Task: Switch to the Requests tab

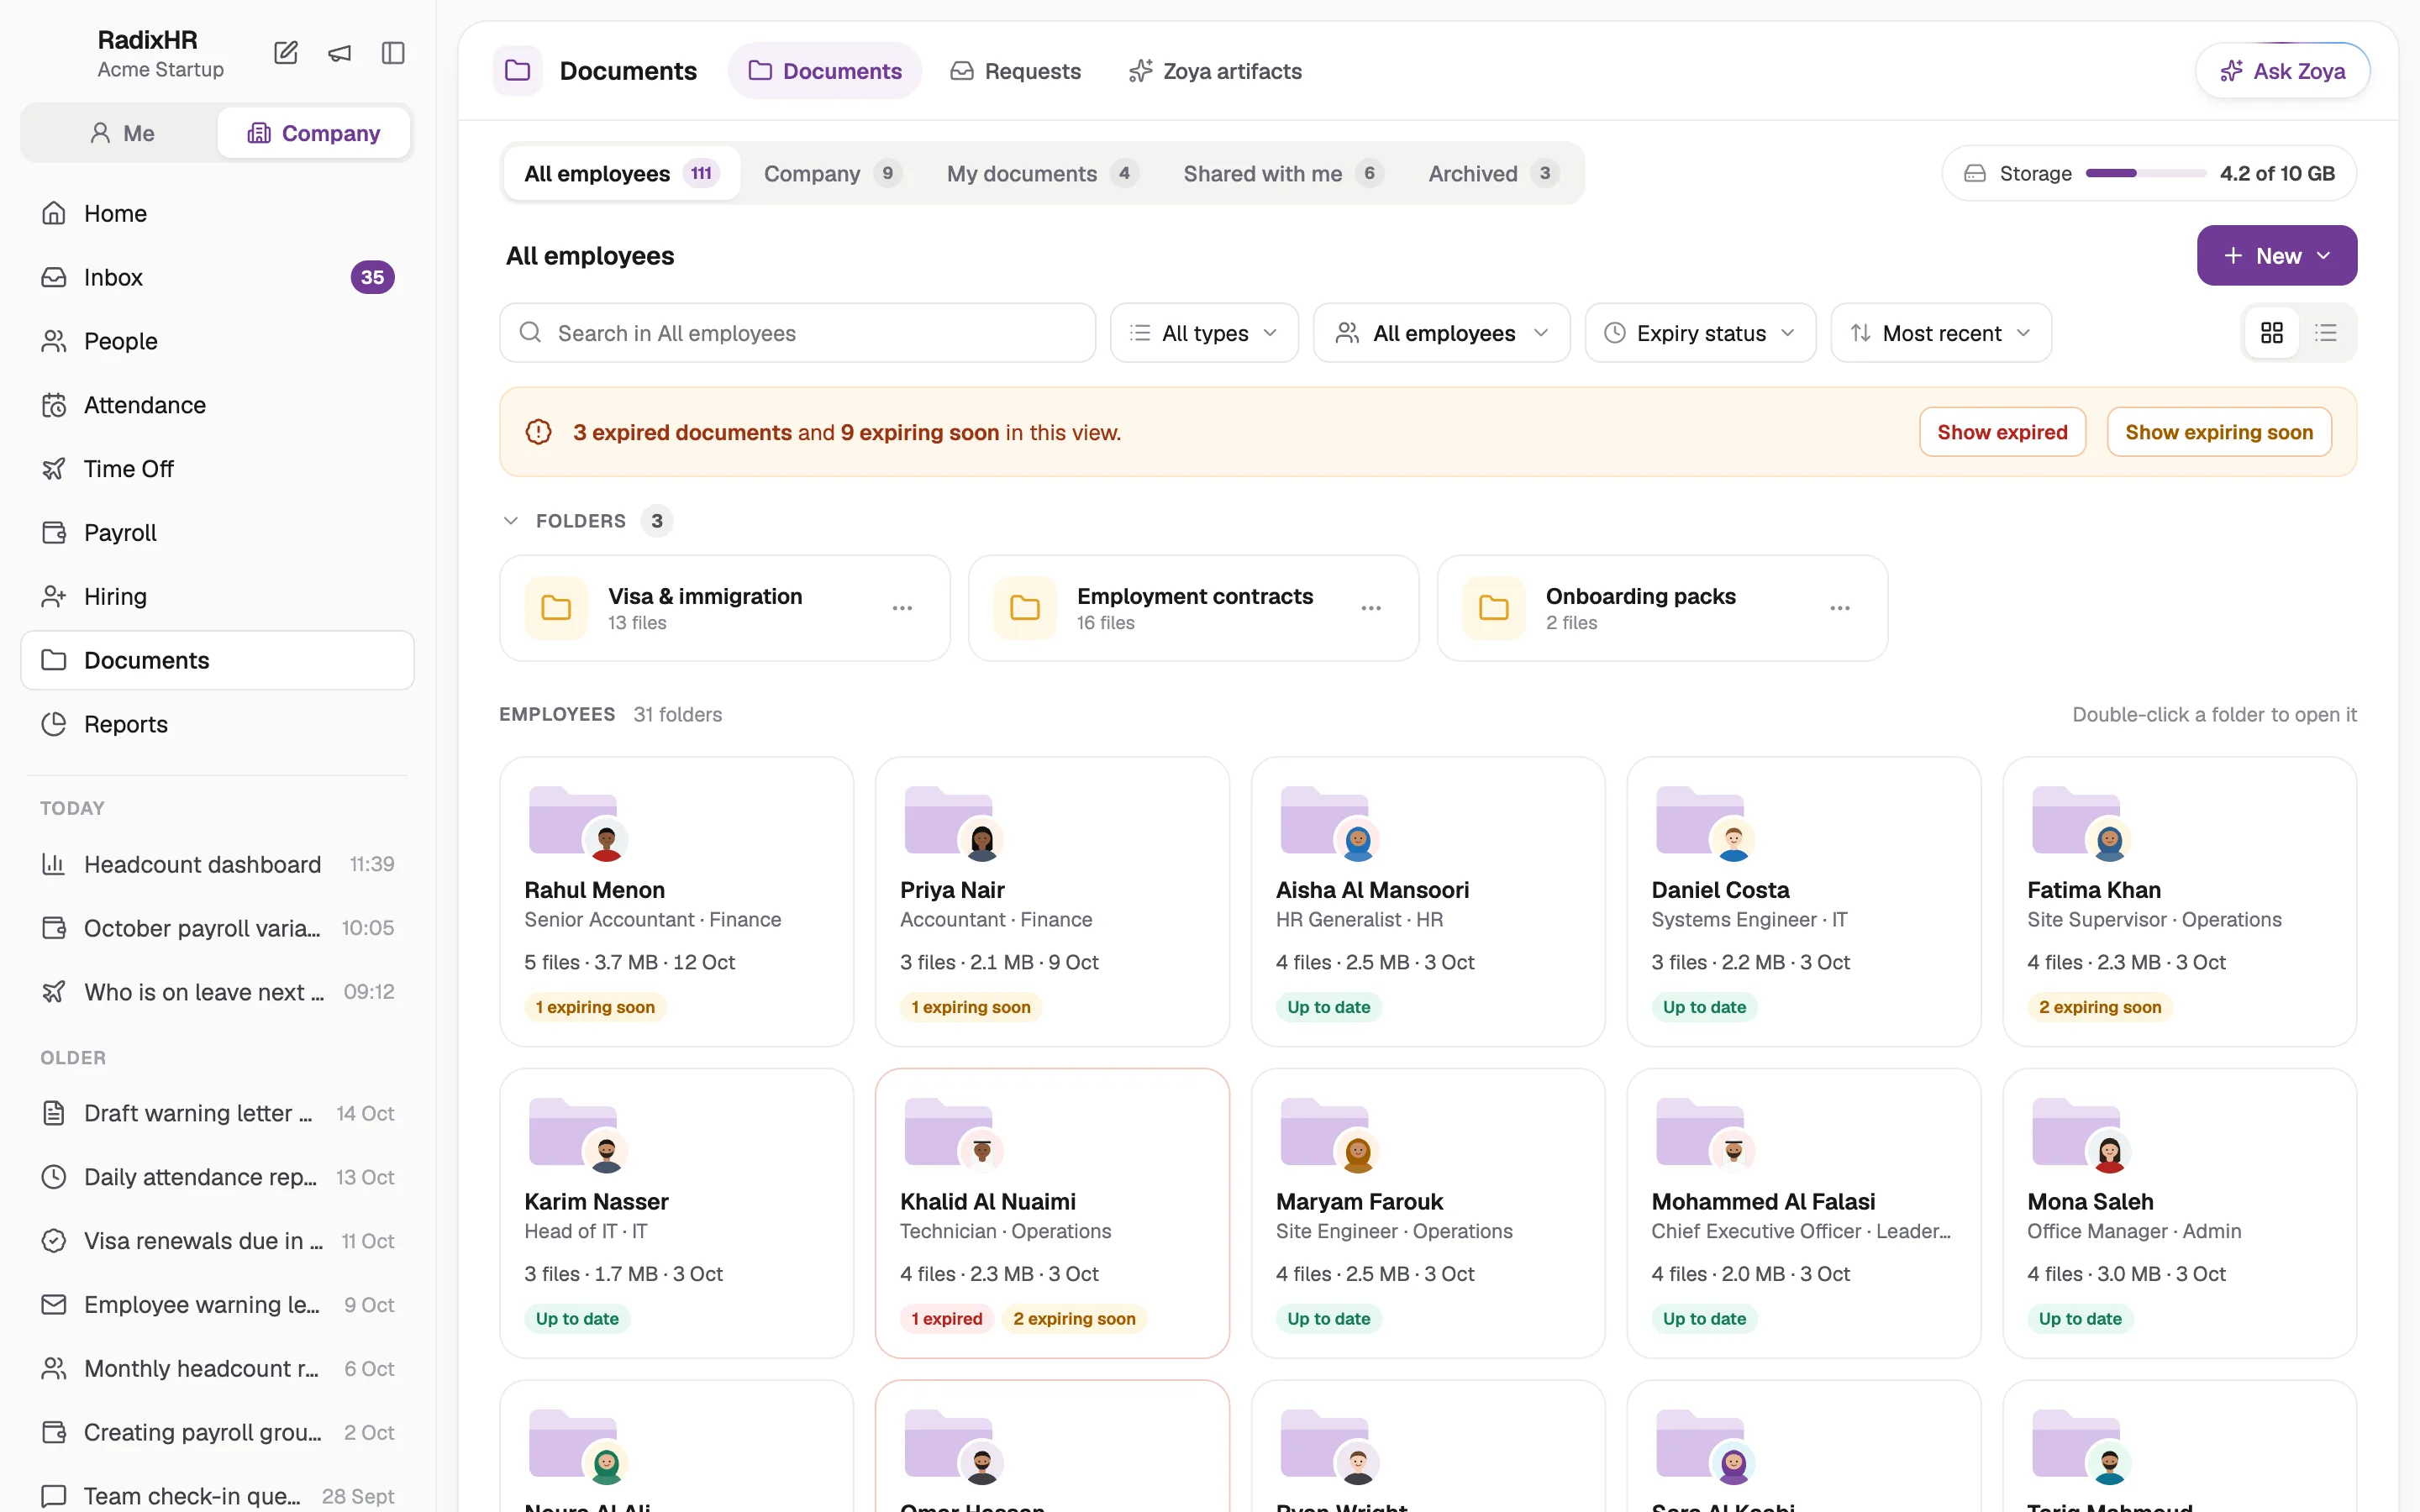Action: [1015, 71]
